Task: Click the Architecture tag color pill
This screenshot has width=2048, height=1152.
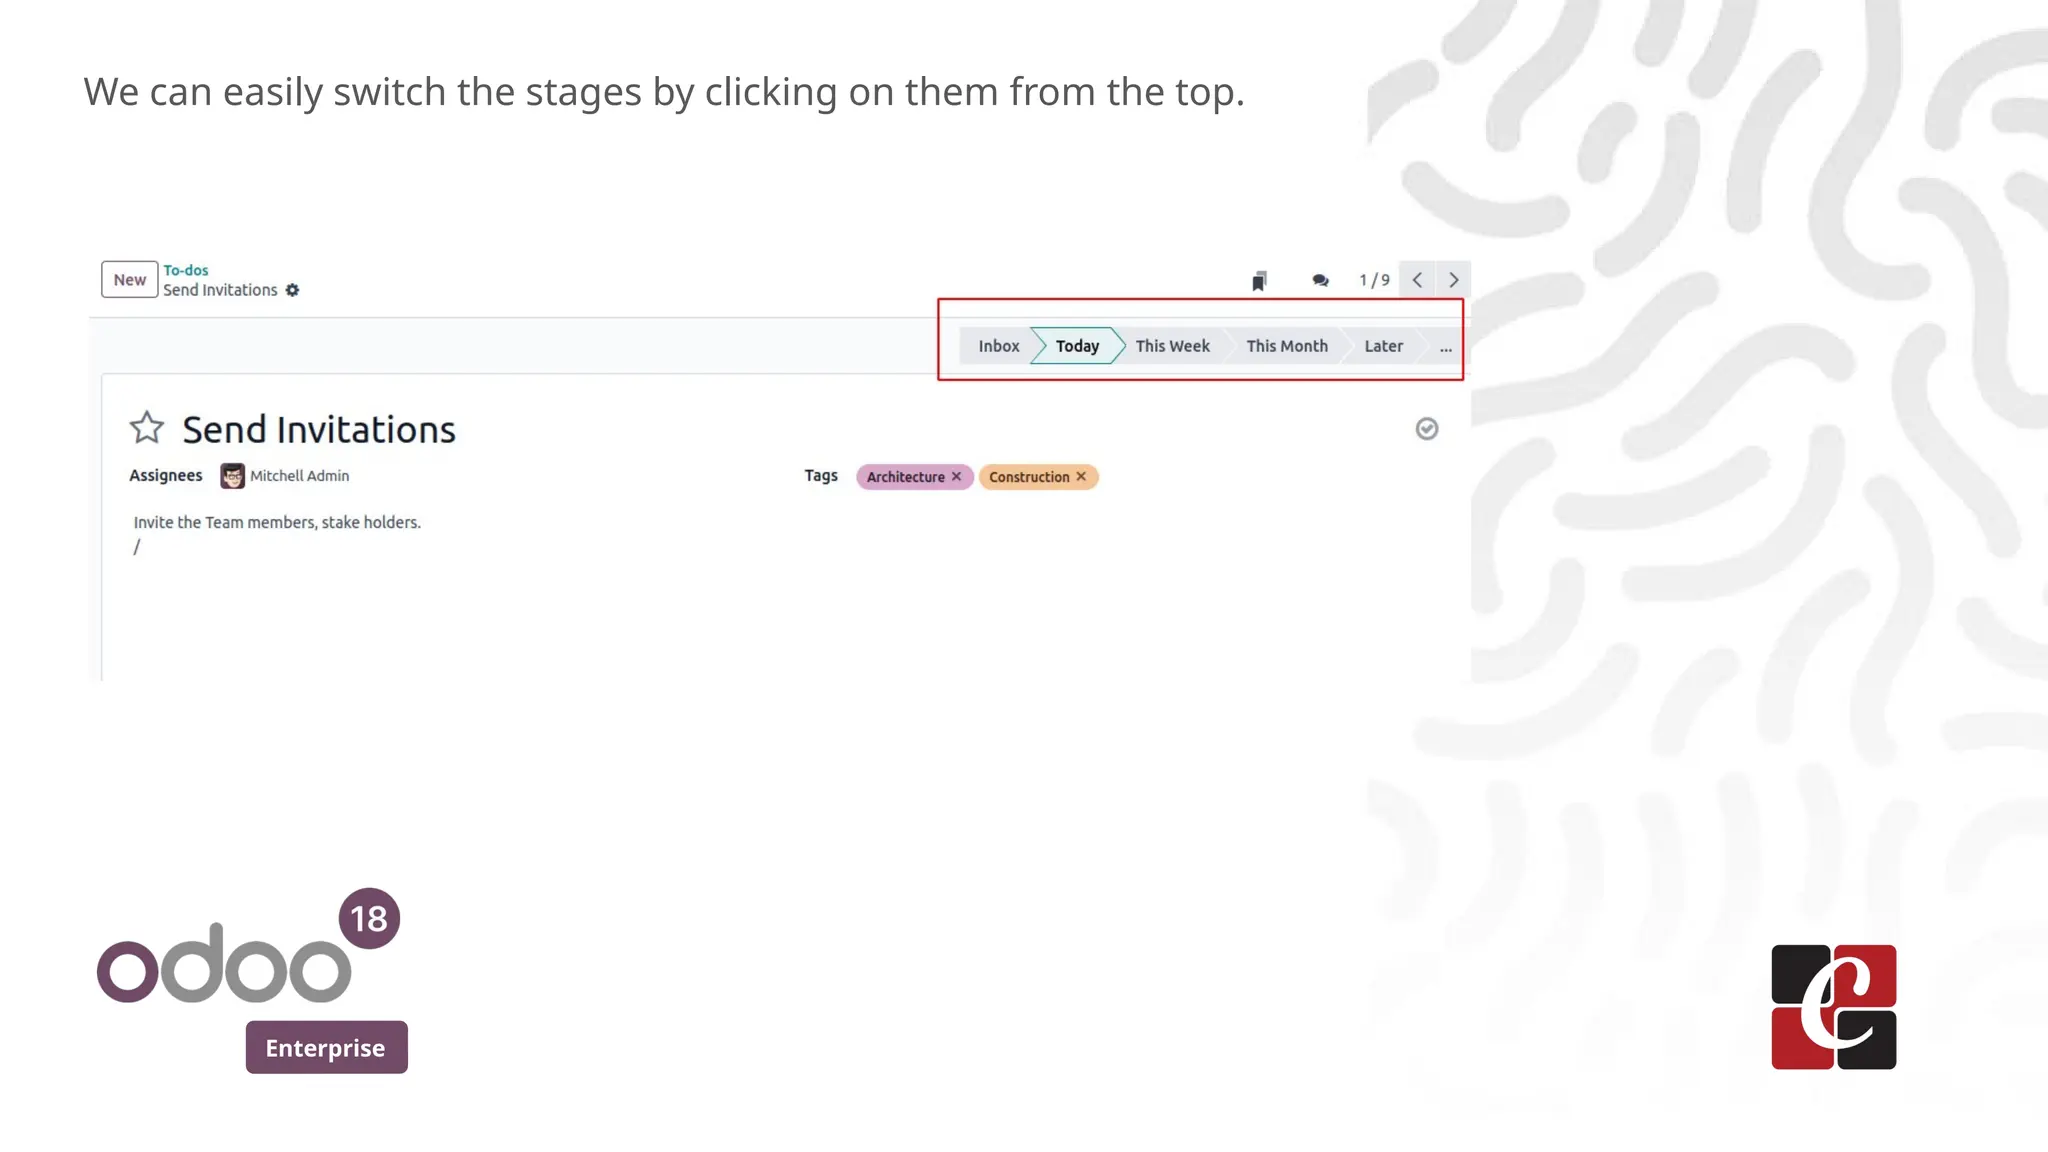Action: [904, 477]
